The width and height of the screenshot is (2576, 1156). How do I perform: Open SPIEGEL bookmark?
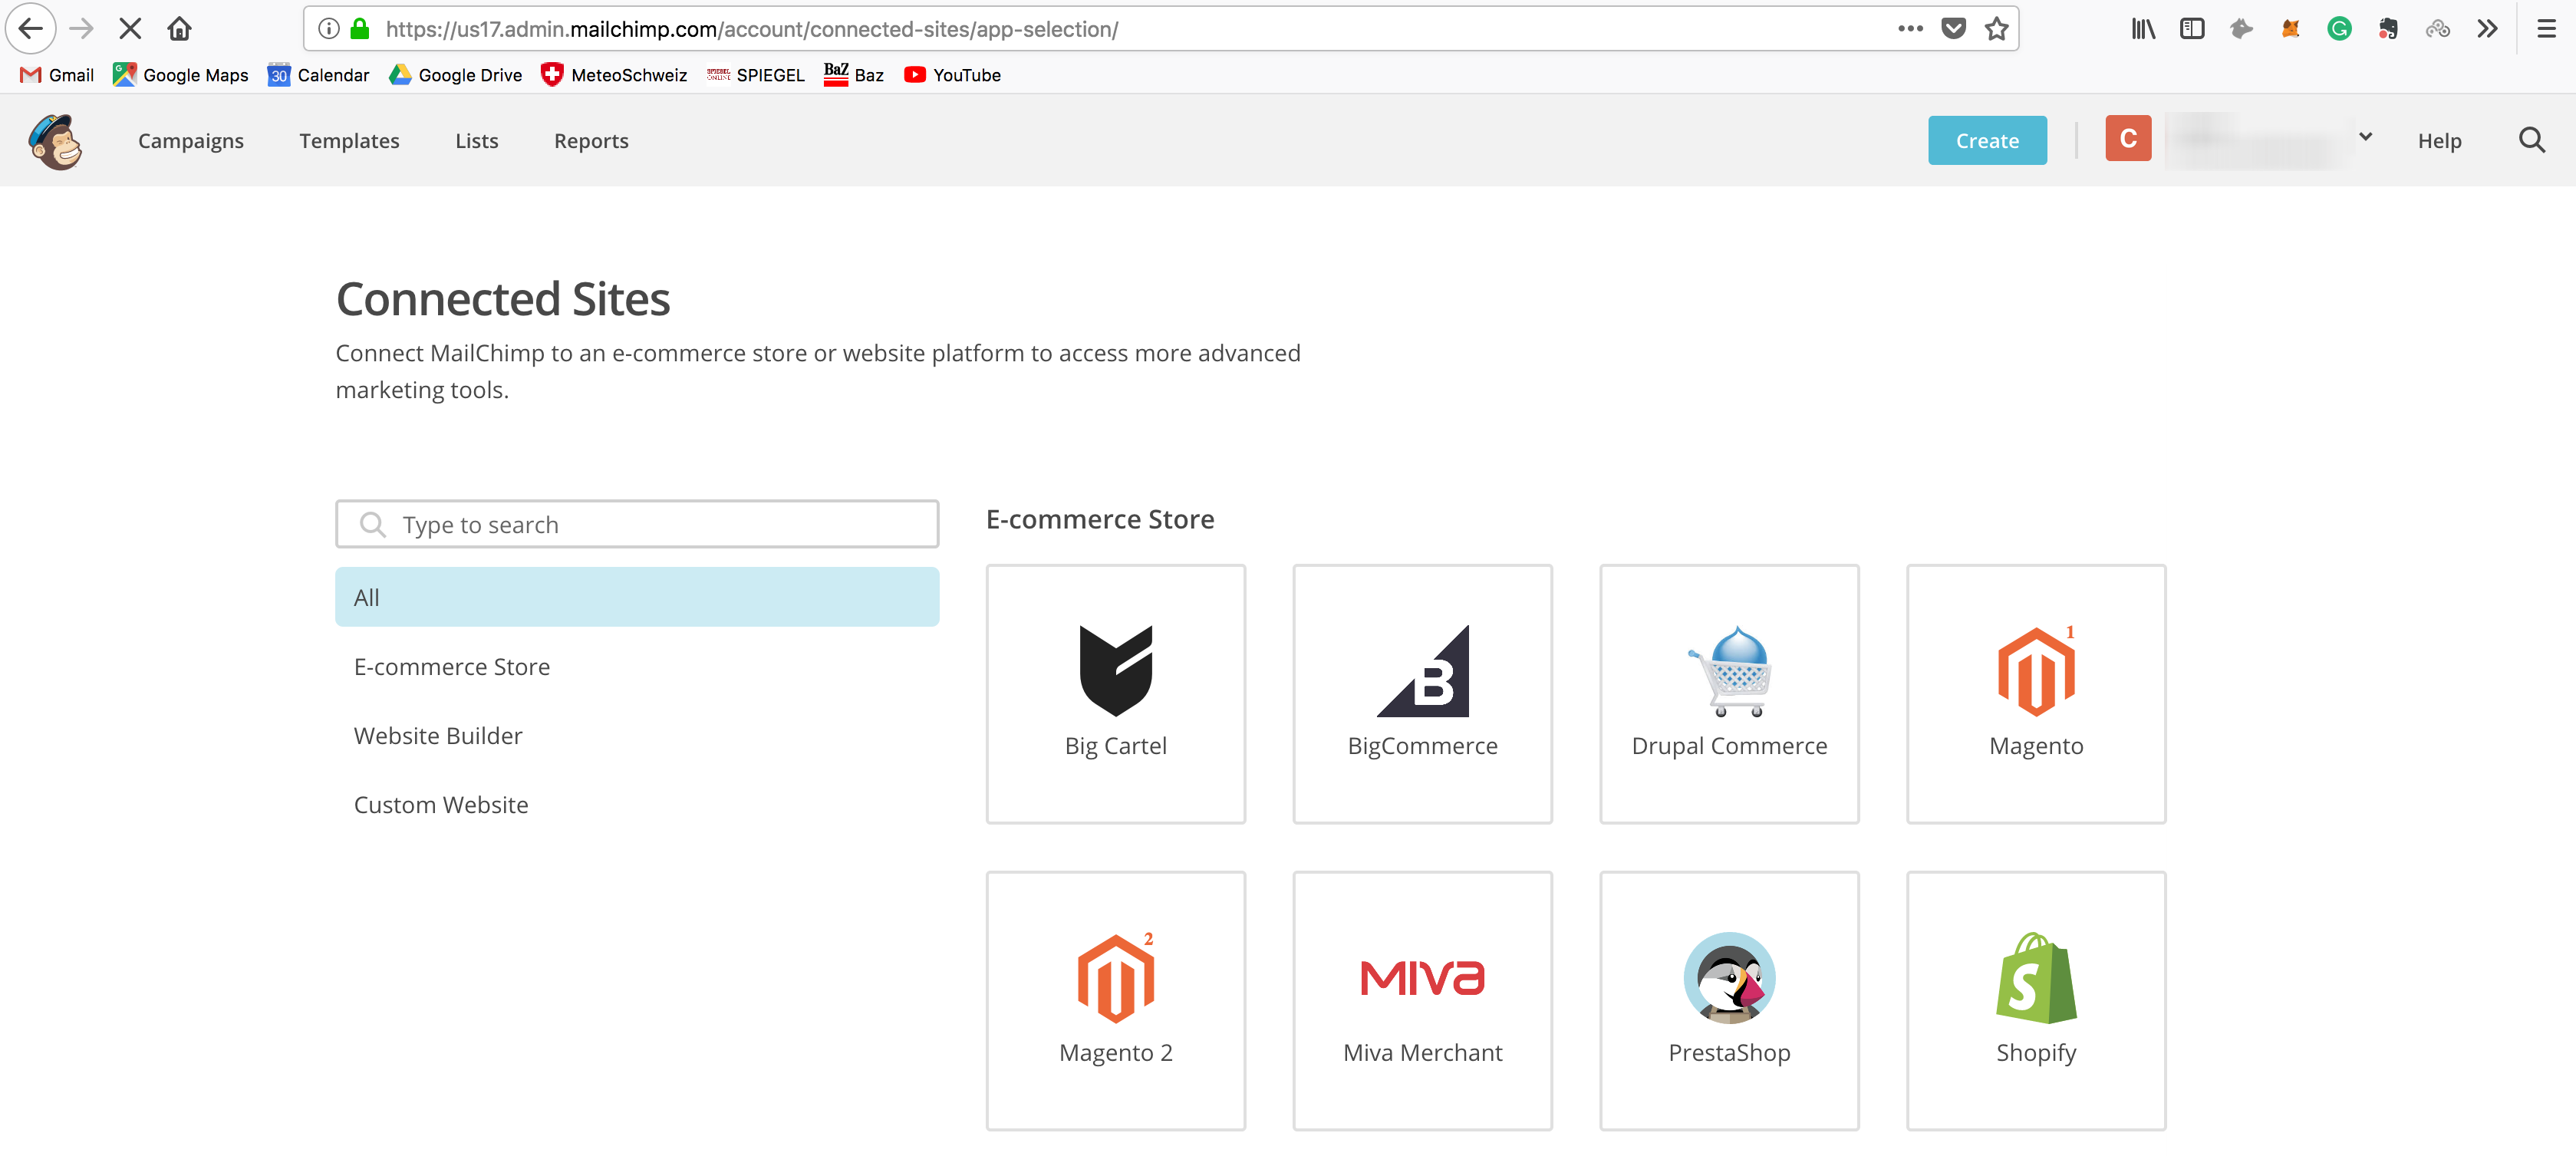pyautogui.click(x=756, y=75)
